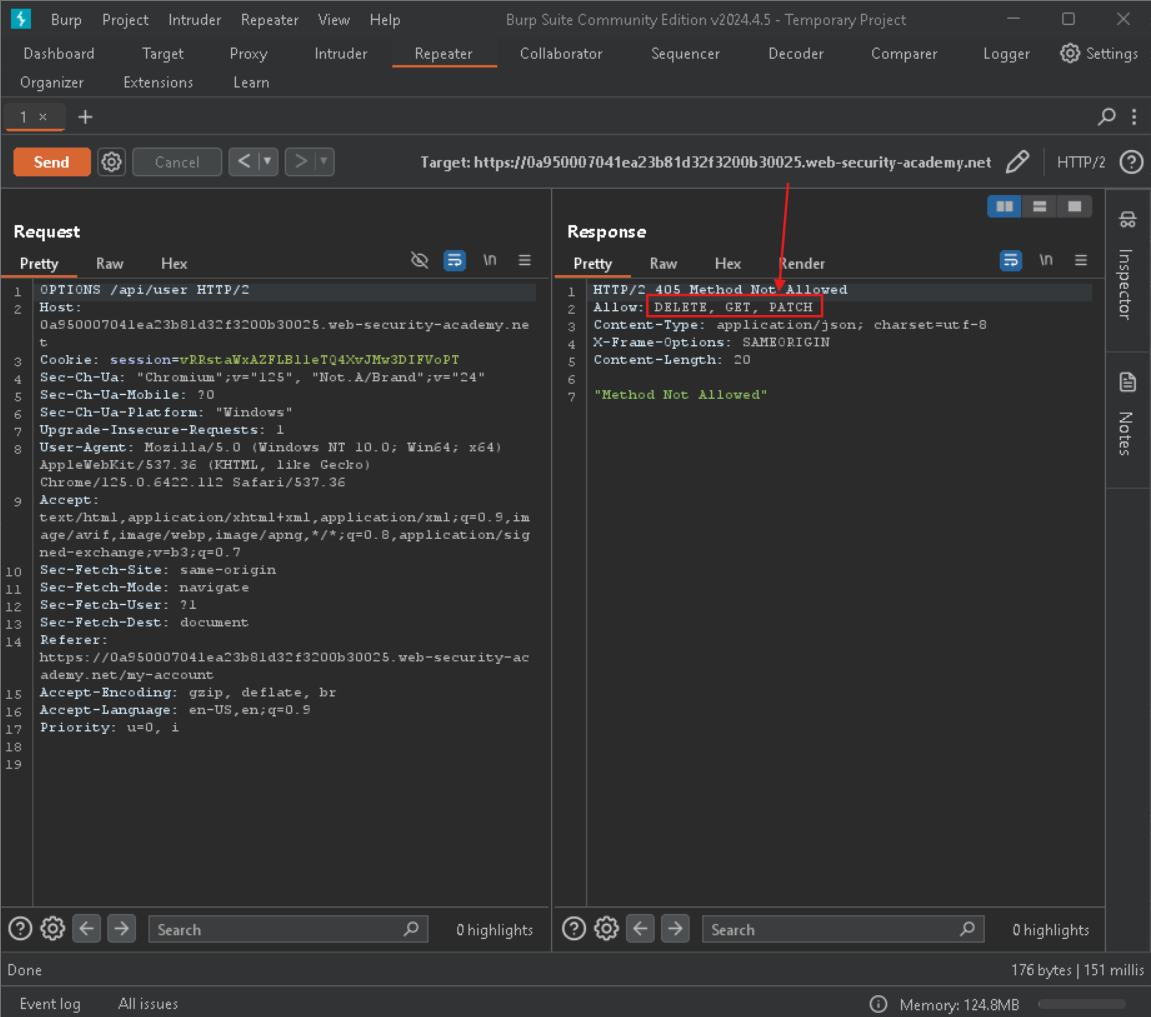Switch to side-by-side split layout
This screenshot has height=1017, width=1151.
coord(1004,206)
